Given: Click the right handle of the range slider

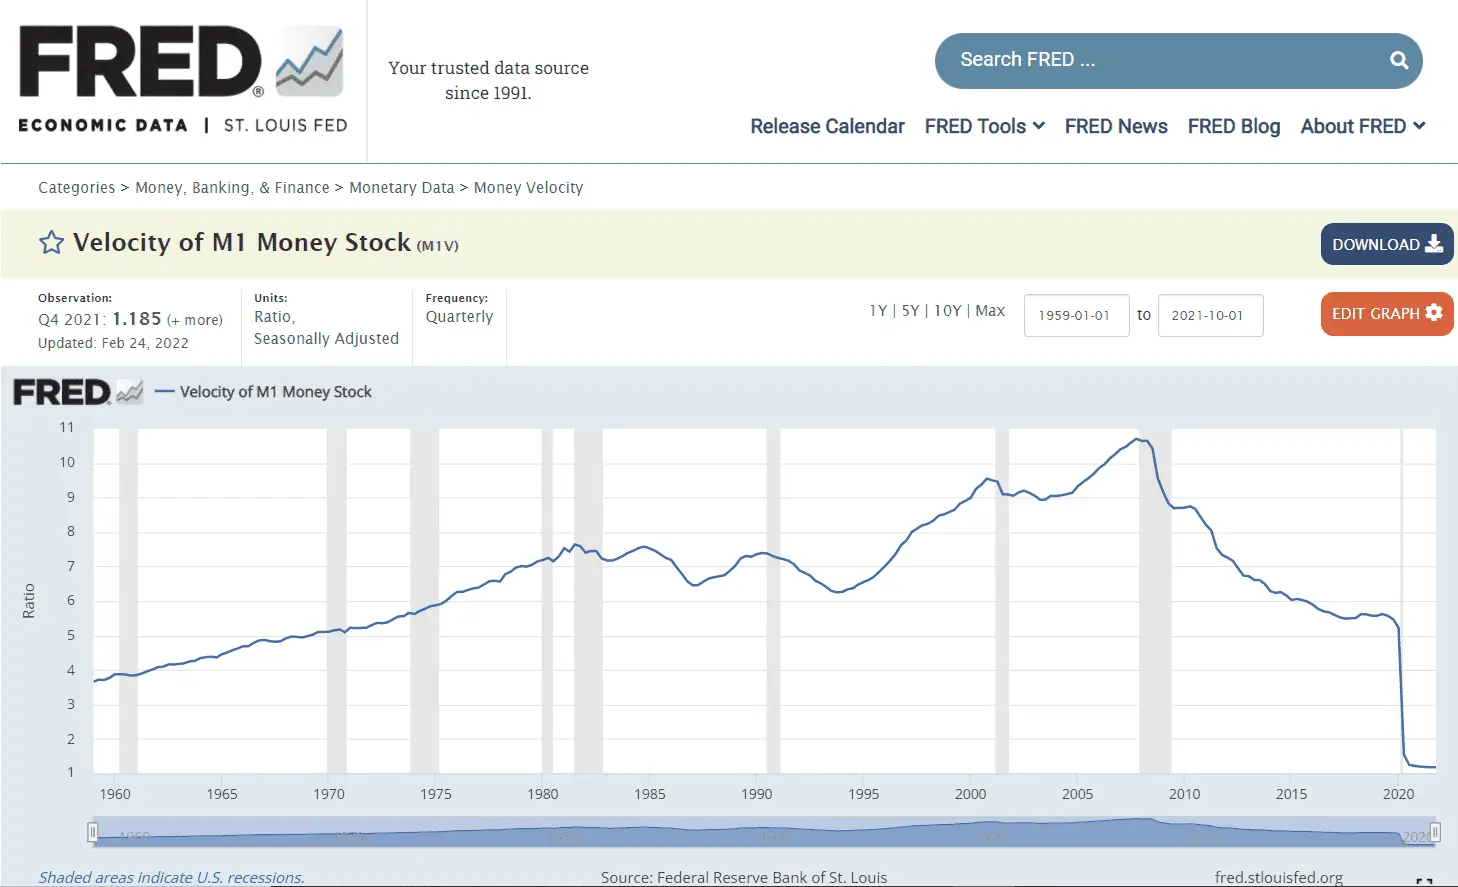Looking at the screenshot, I should 1435,832.
